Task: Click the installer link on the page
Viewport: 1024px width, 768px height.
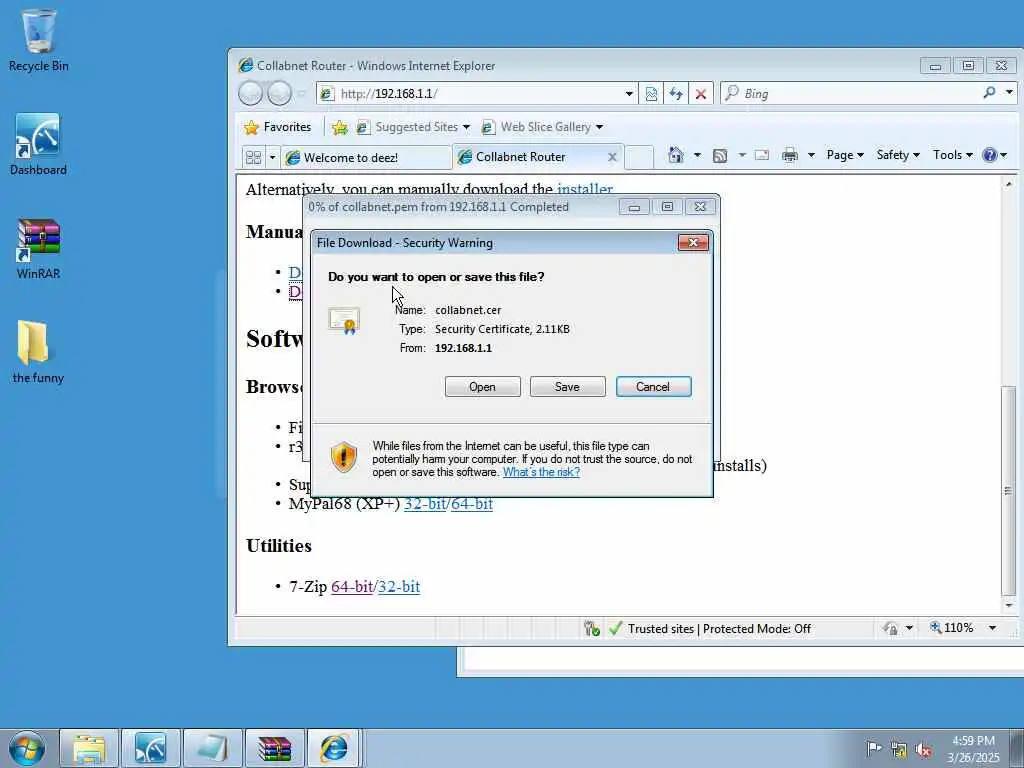Action: click(x=585, y=189)
